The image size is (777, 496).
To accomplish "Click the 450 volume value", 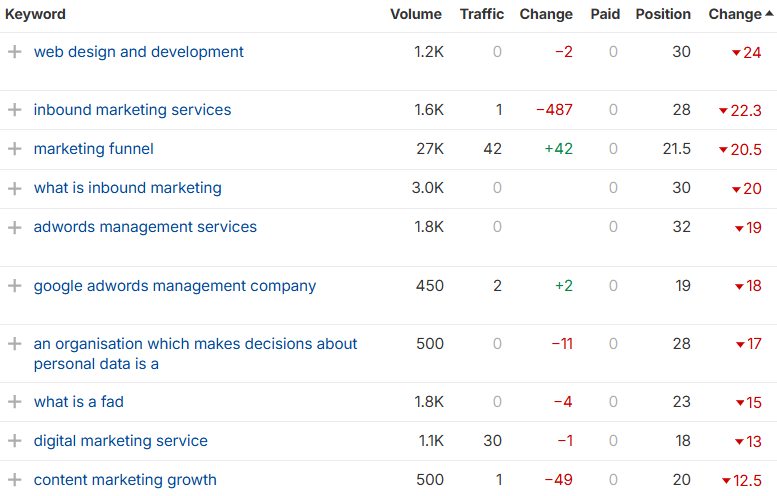I will coord(430,286).
